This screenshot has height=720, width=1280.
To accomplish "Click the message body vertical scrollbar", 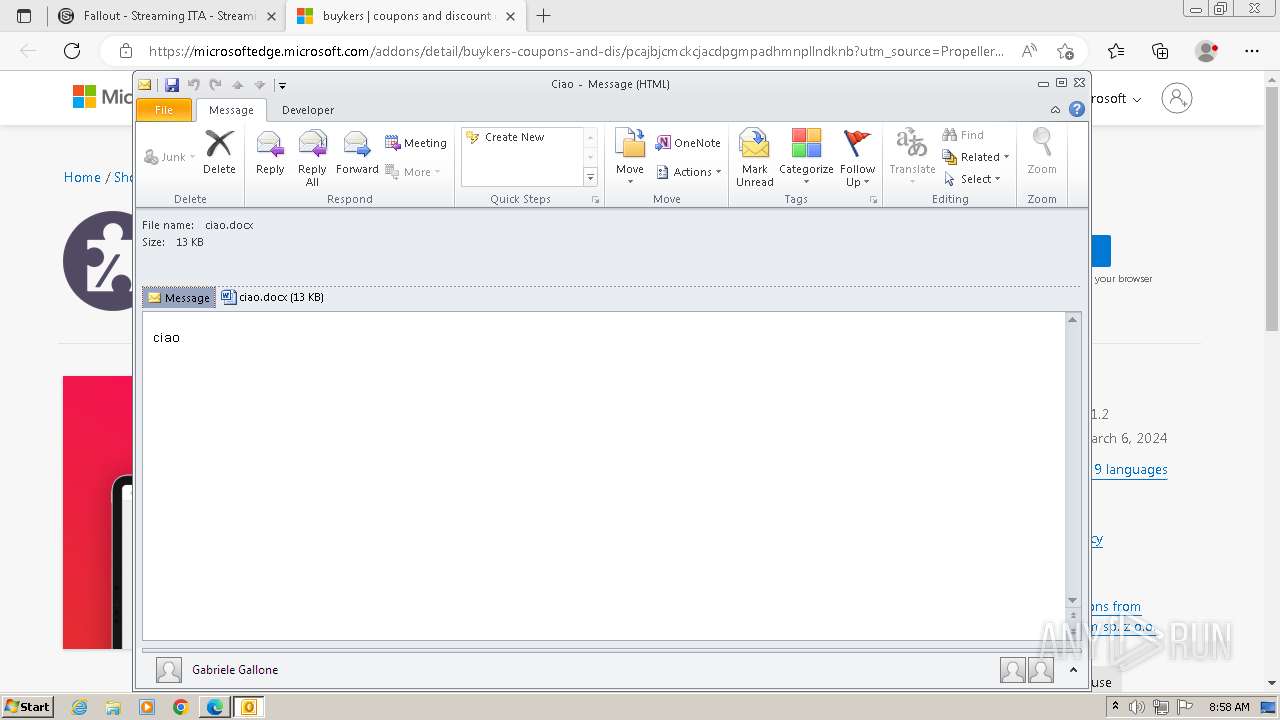I will 1073,460.
